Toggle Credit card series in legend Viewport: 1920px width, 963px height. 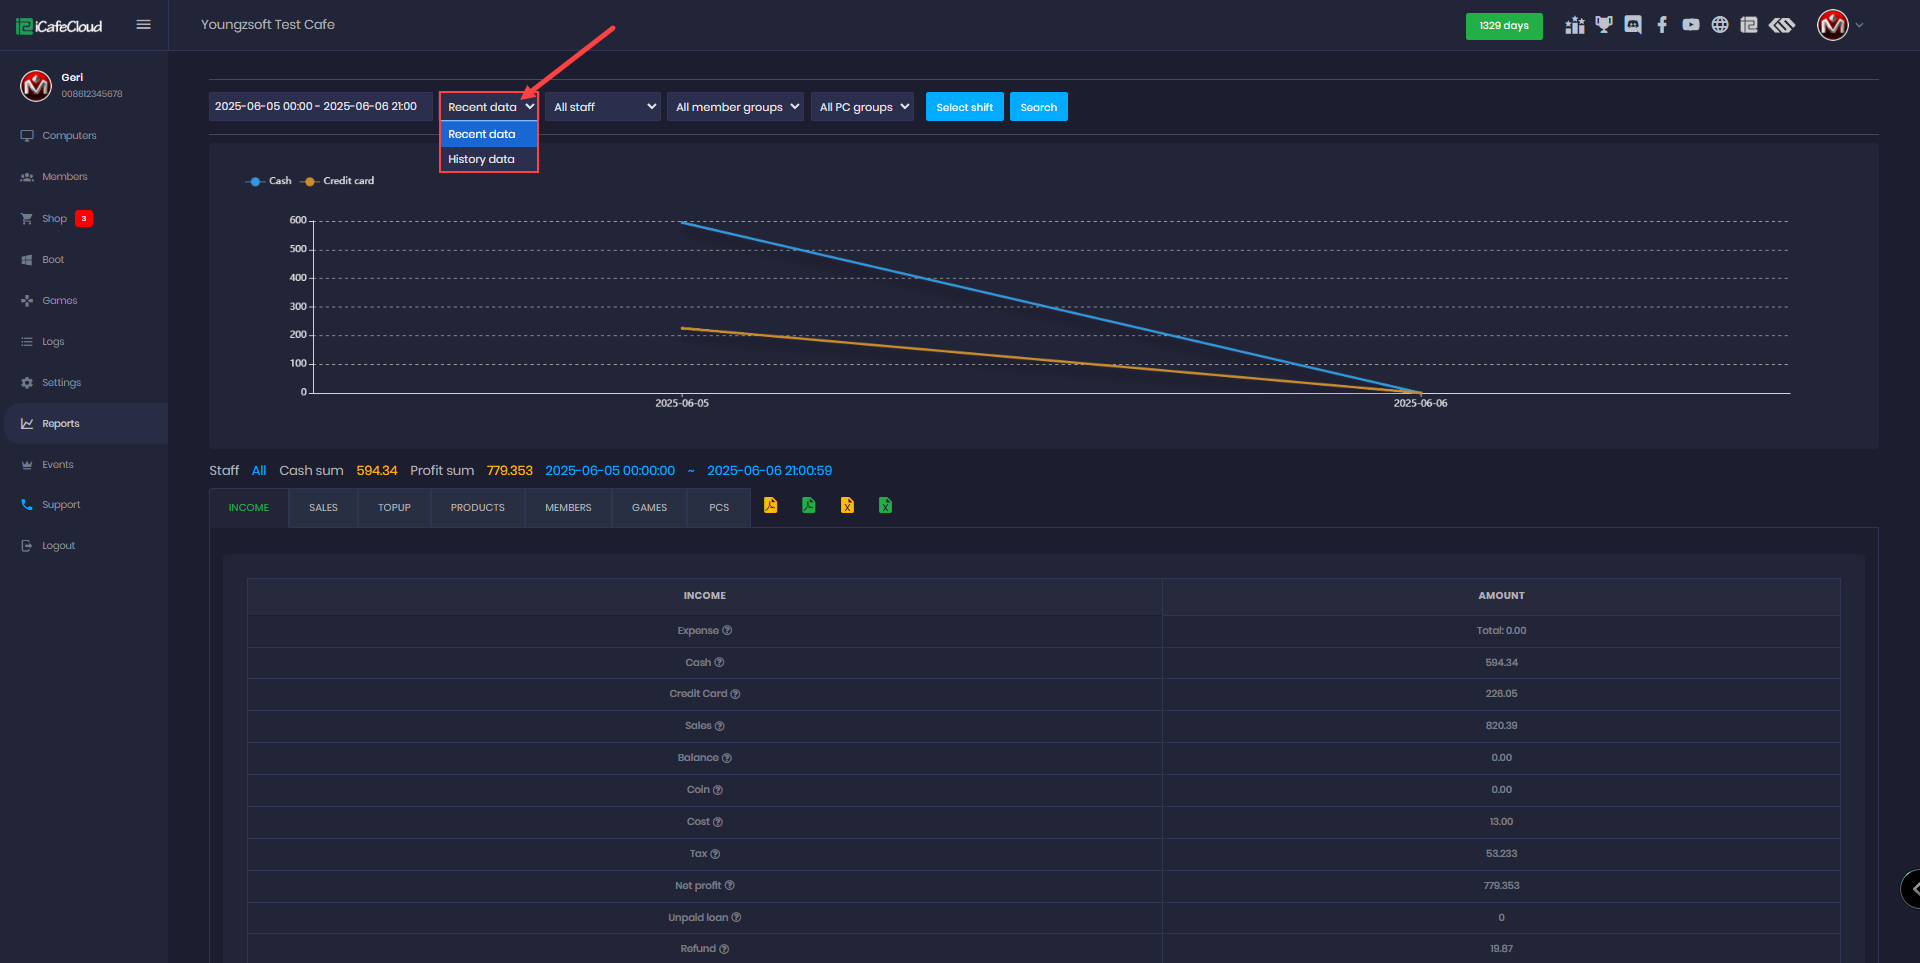338,181
